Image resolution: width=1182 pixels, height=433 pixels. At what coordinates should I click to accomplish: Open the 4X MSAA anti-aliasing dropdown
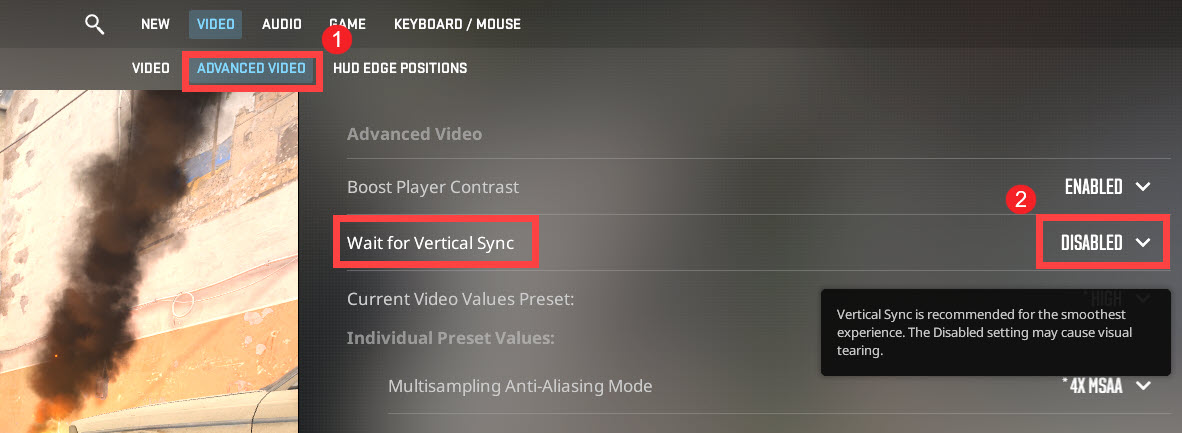[x=1097, y=386]
